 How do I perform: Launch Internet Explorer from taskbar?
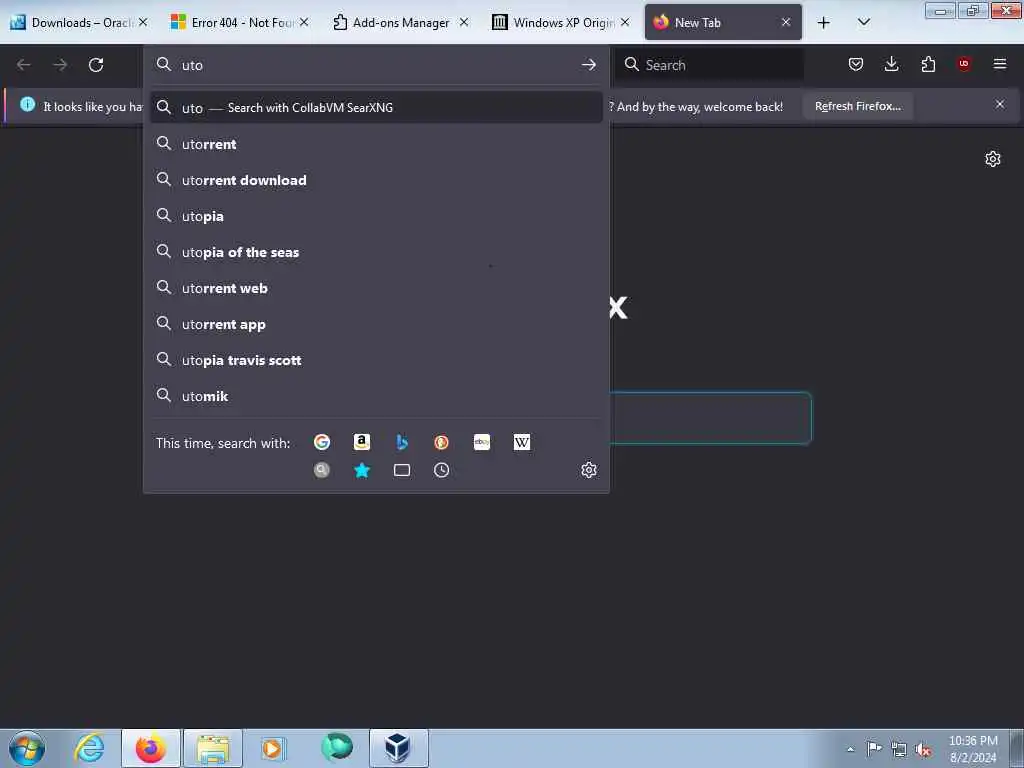click(89, 748)
